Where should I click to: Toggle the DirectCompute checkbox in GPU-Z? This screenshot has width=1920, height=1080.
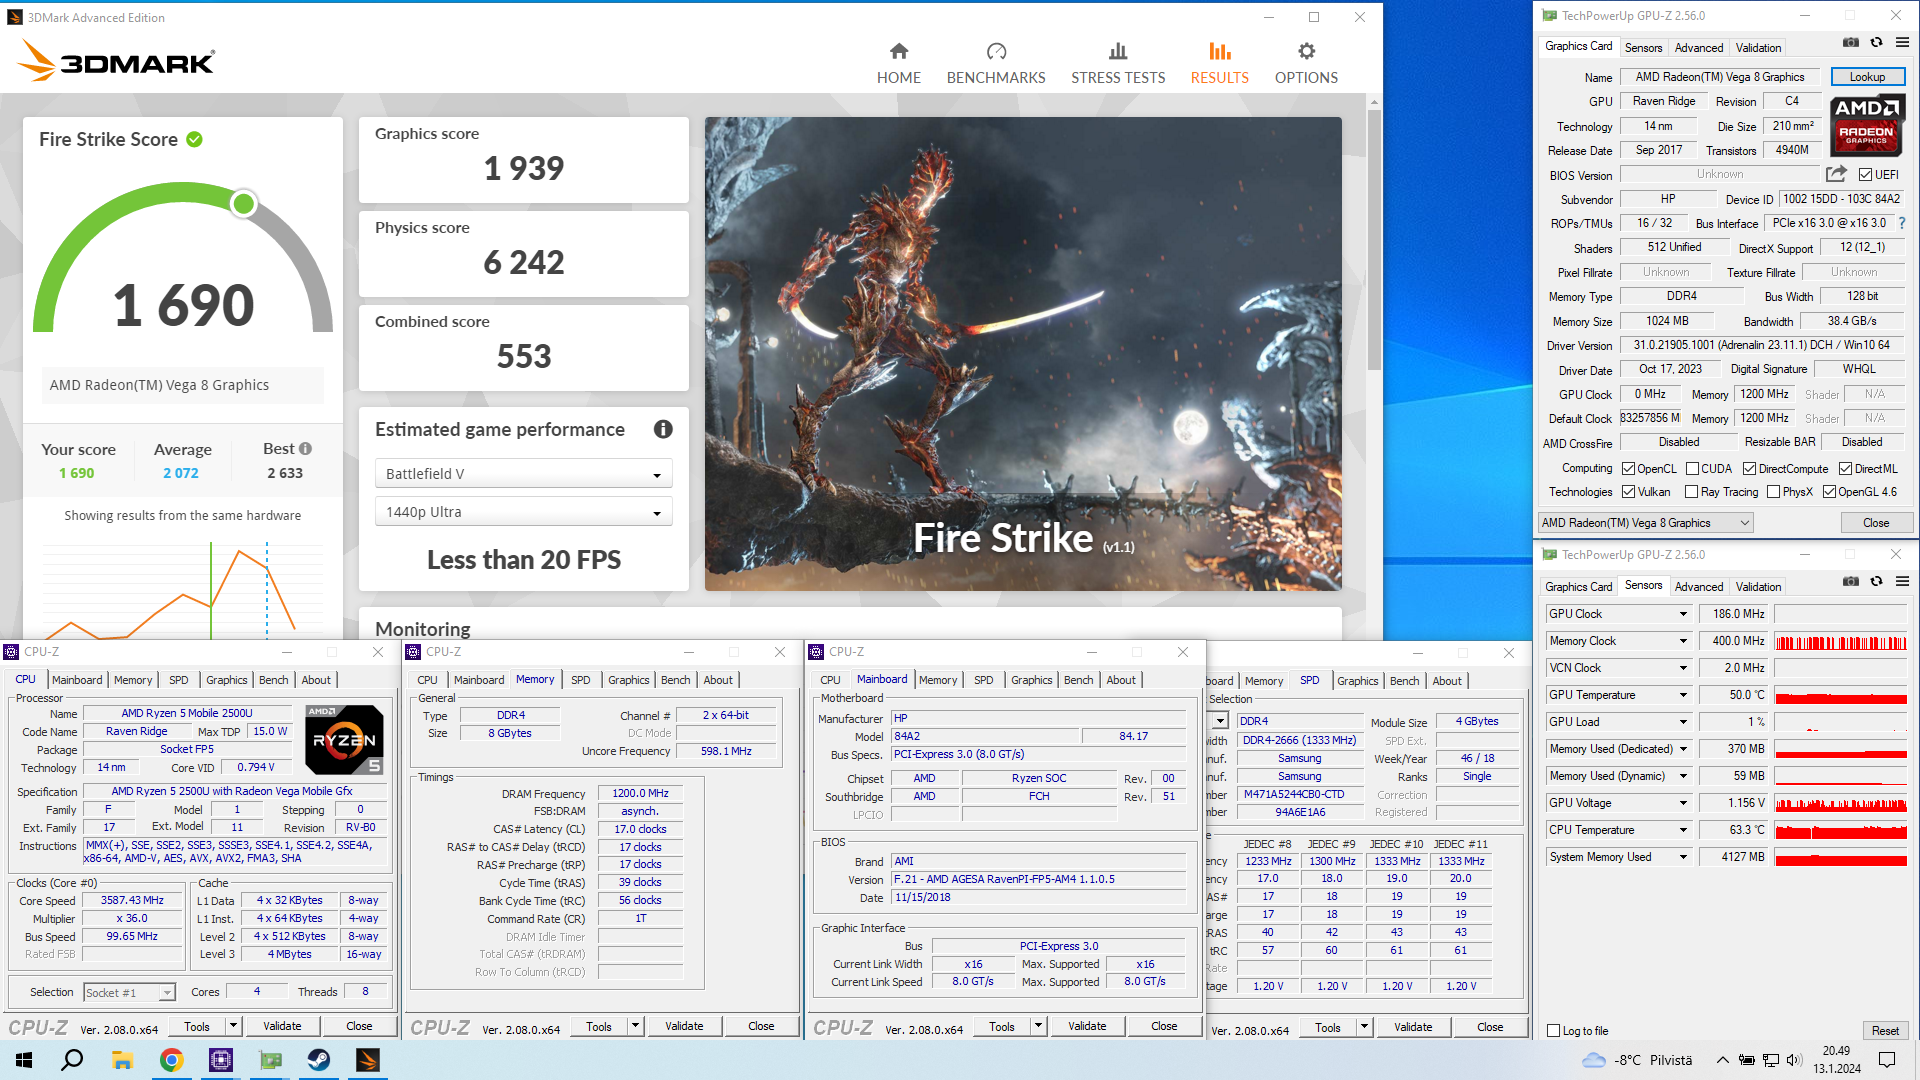tap(1749, 469)
